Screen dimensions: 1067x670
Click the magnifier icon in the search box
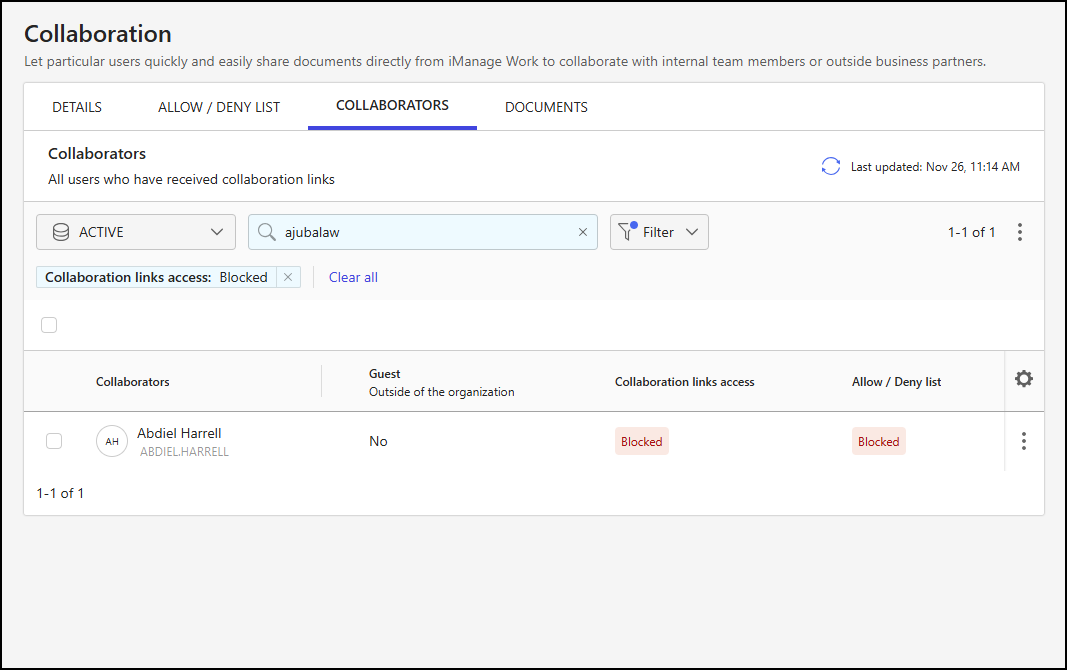[x=266, y=231]
